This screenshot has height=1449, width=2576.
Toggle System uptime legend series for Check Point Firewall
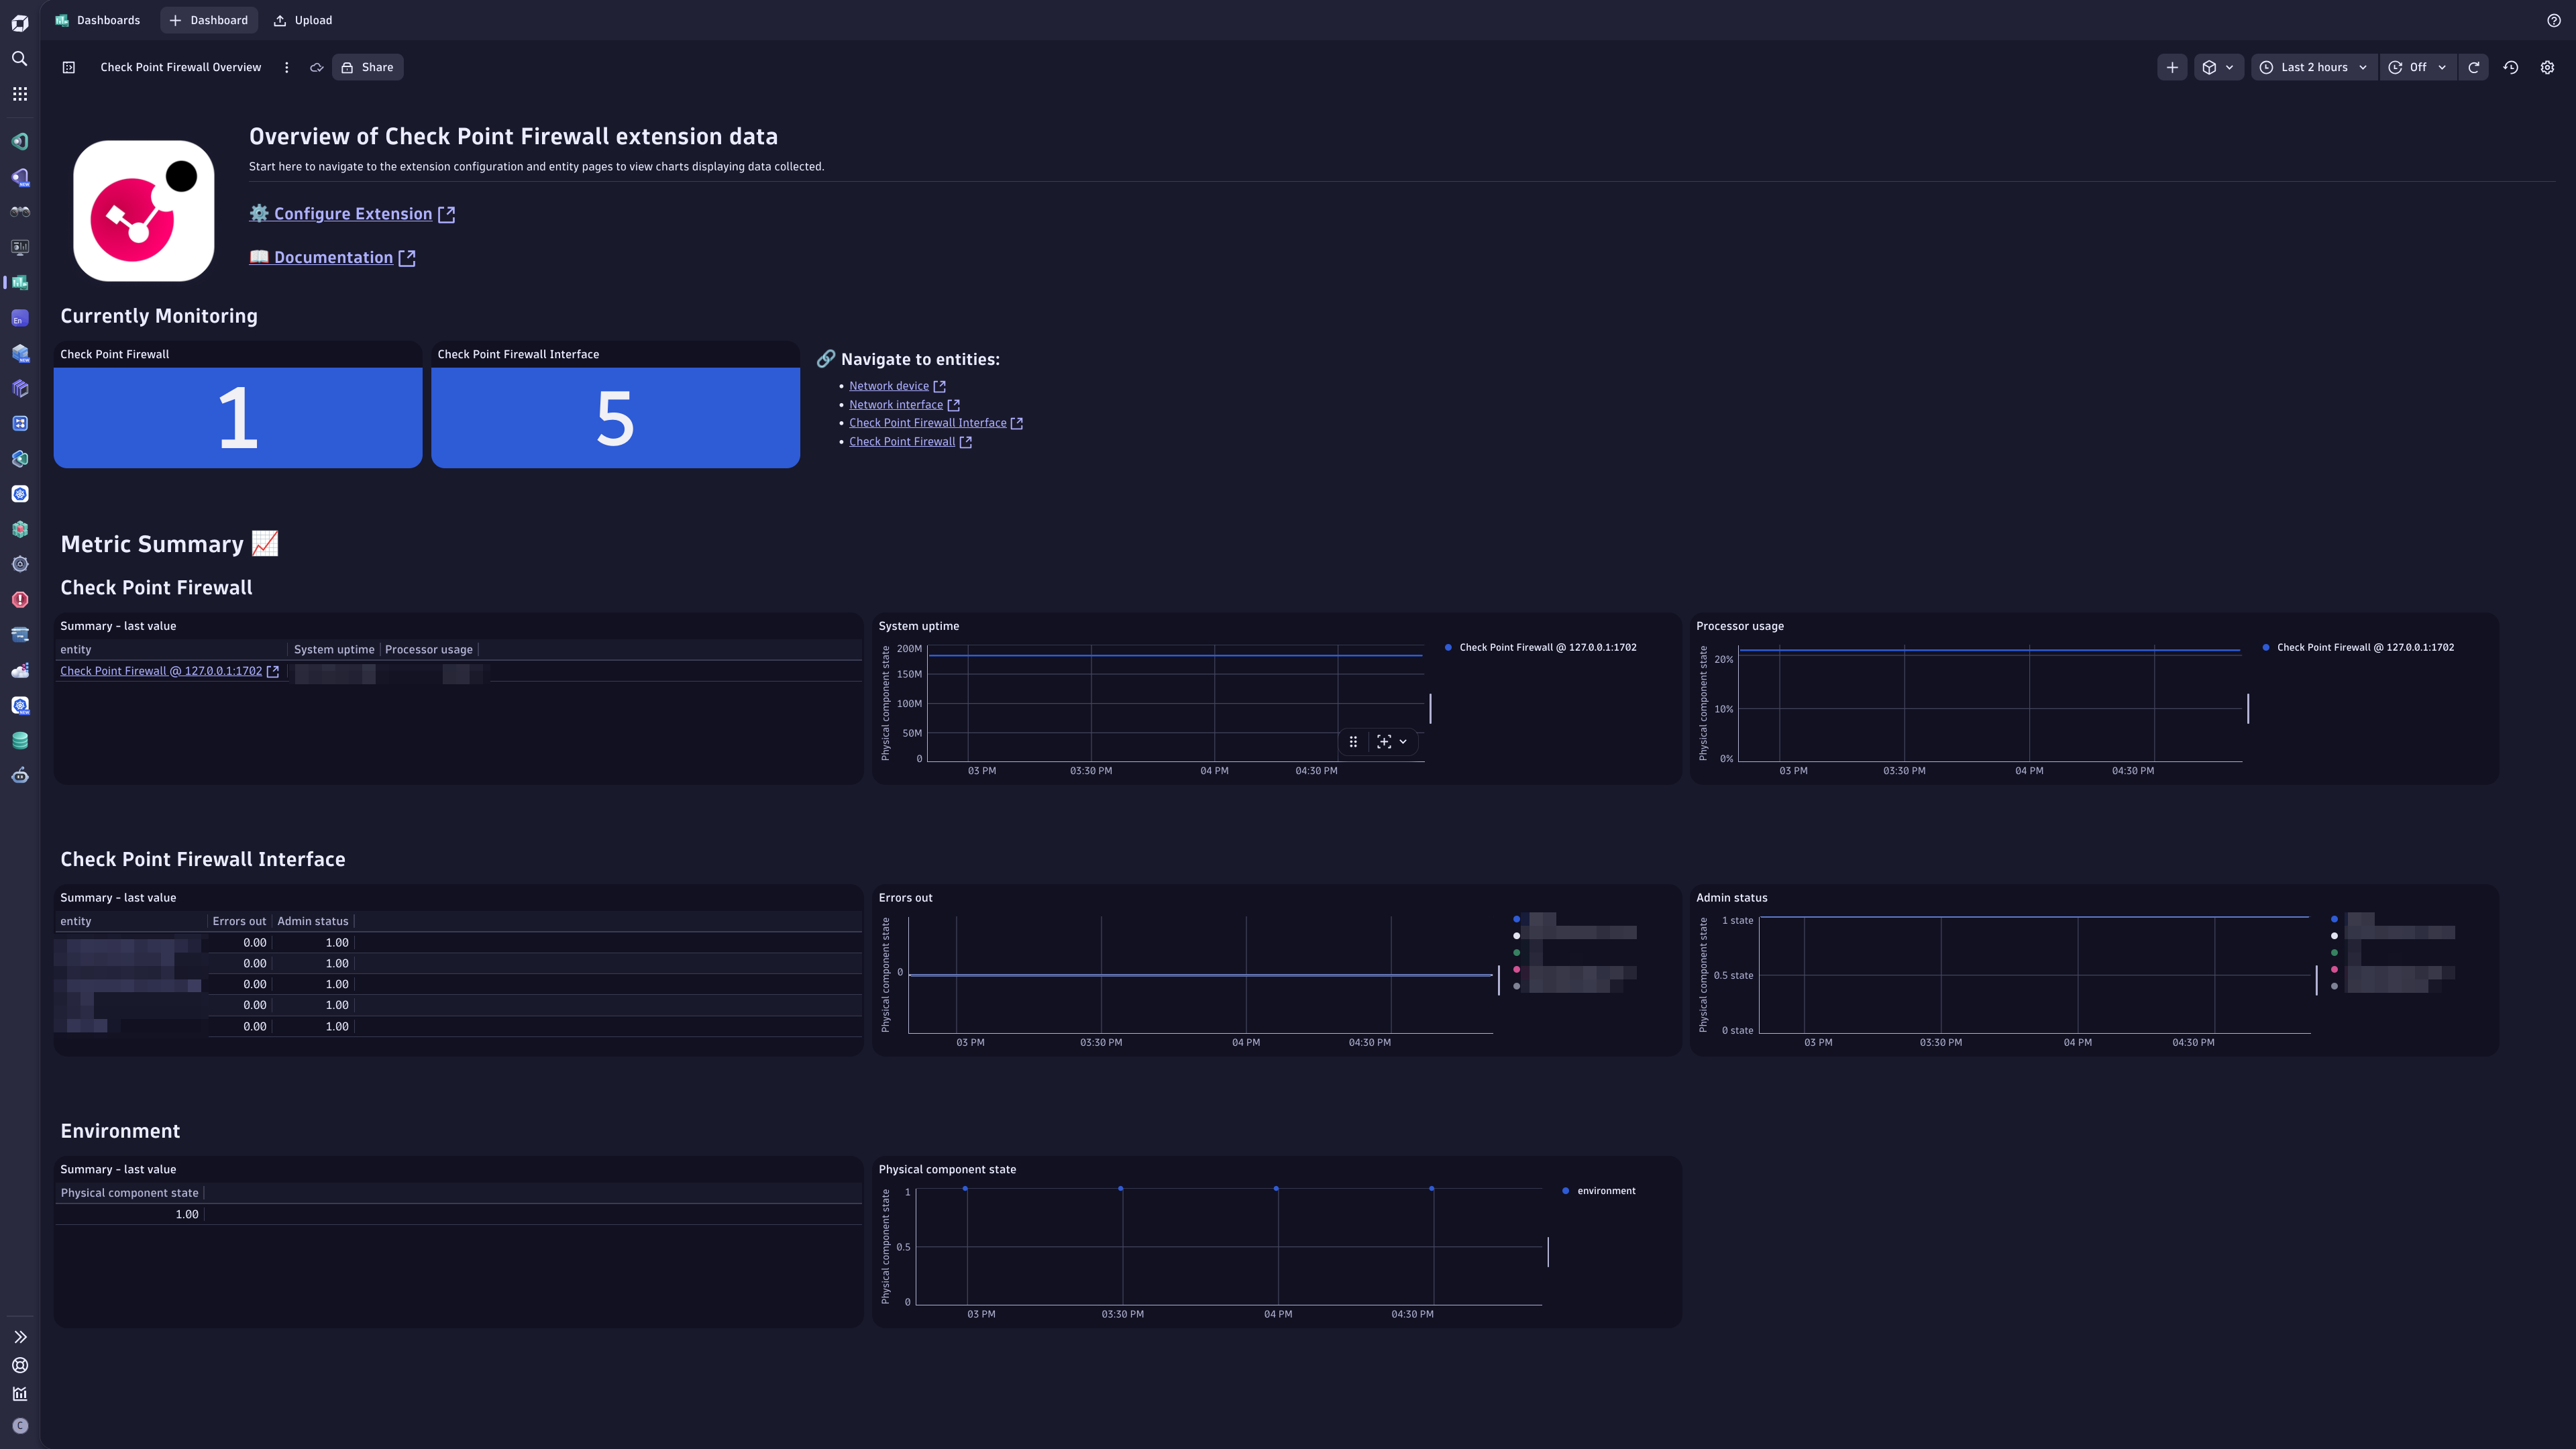[1541, 648]
